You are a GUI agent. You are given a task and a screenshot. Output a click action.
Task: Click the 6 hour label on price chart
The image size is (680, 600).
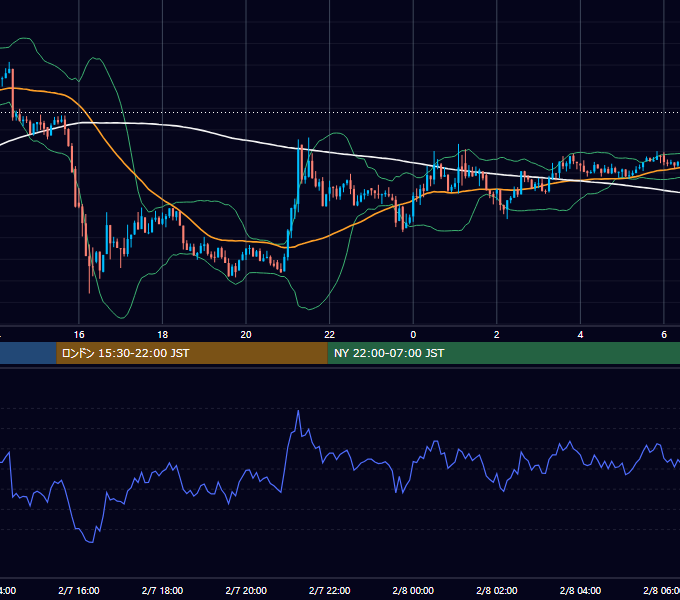664,334
